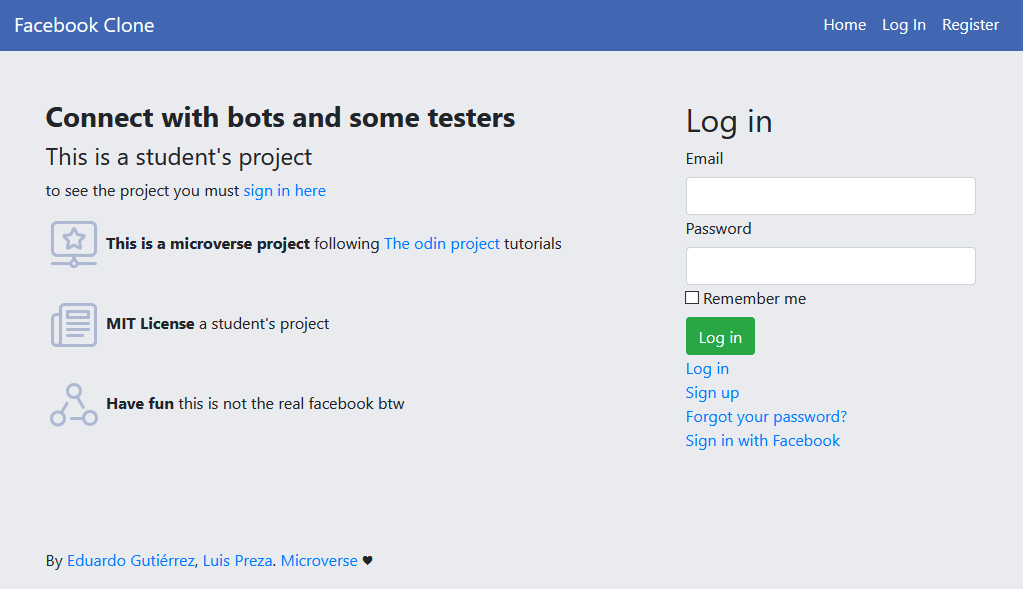Visit Luis Preza link in footer
This screenshot has width=1023, height=589.
click(237, 560)
